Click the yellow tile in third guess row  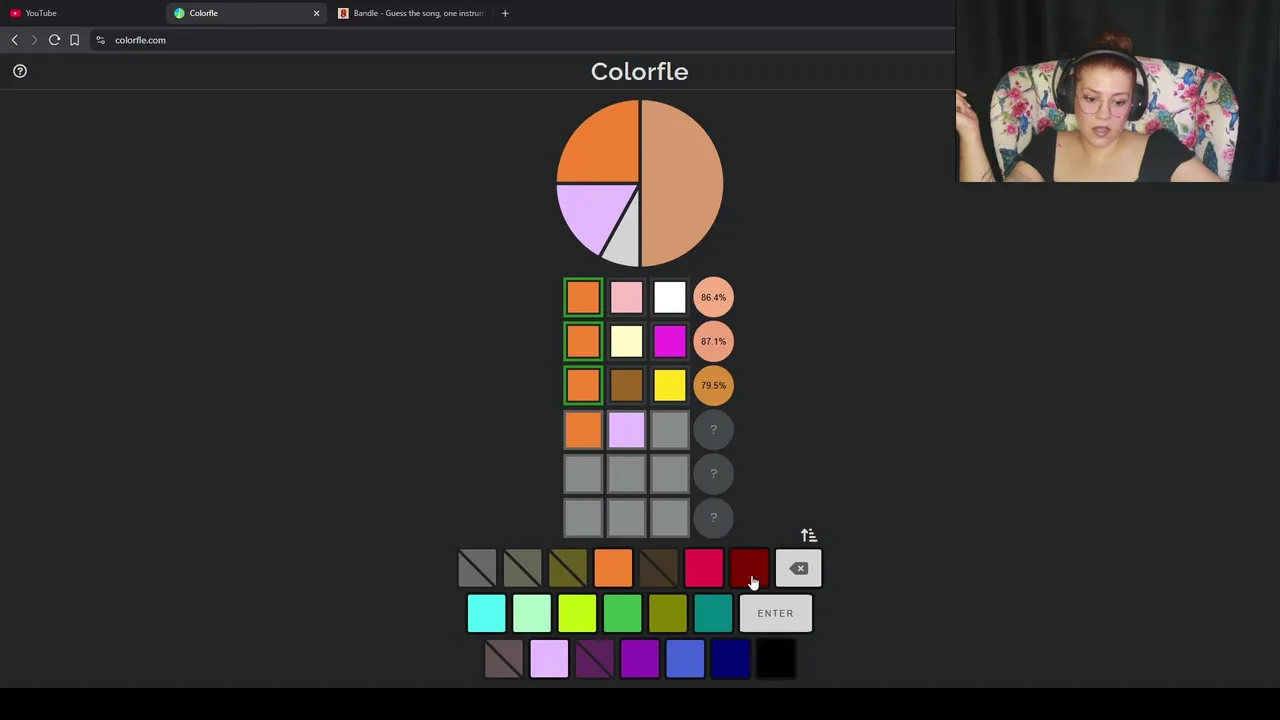(670, 385)
